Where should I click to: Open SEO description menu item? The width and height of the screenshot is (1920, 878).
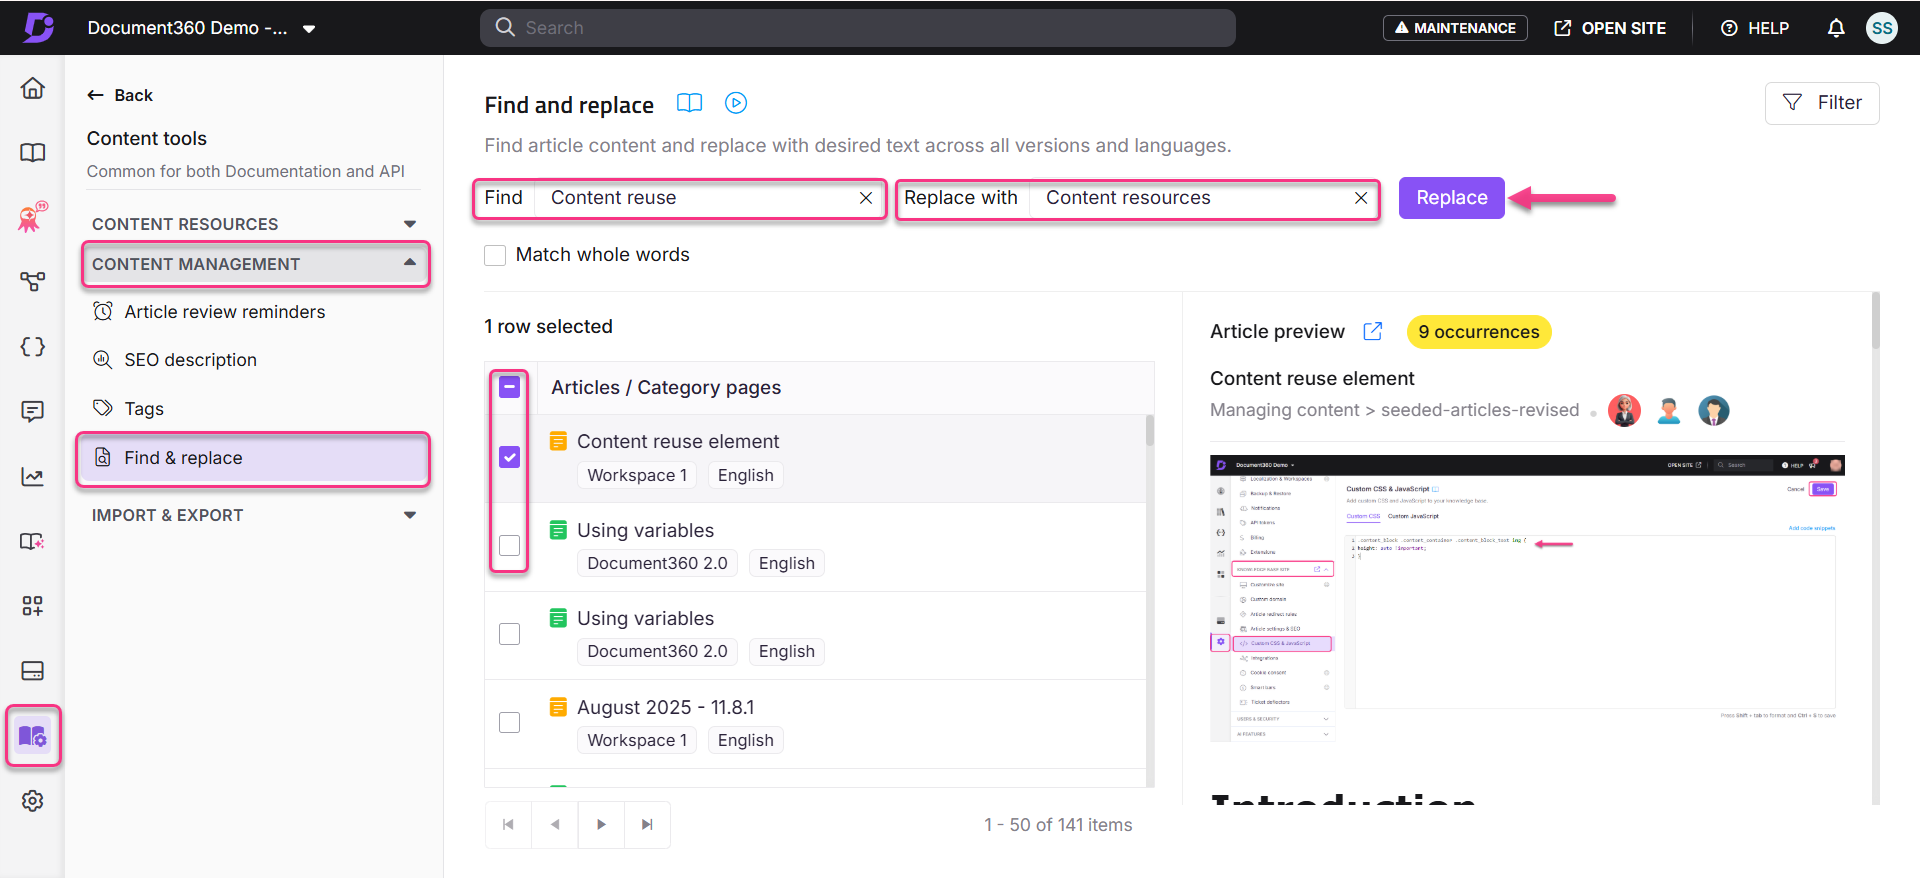(x=190, y=360)
